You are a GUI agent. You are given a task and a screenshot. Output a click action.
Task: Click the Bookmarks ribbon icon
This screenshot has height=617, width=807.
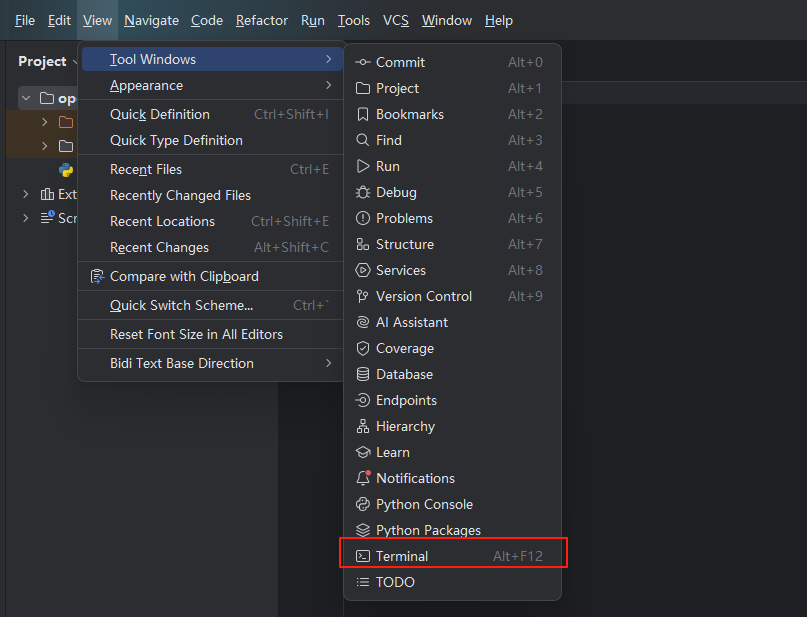[363, 114]
